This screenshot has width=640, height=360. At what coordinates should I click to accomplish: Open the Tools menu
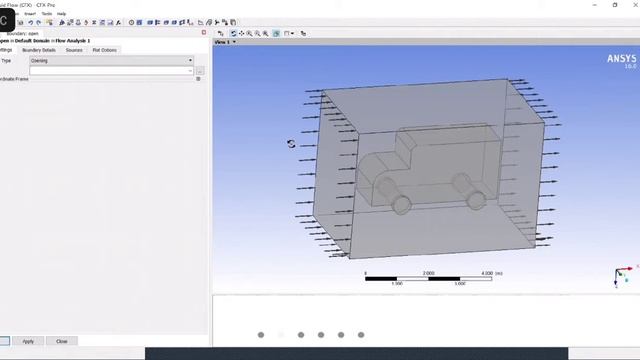pos(47,13)
